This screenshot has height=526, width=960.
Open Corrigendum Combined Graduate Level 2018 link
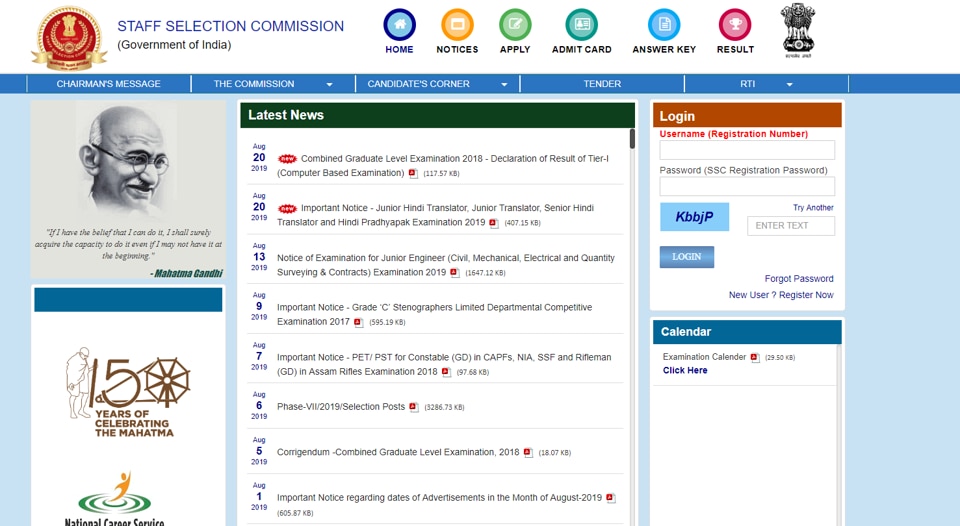[398, 453]
